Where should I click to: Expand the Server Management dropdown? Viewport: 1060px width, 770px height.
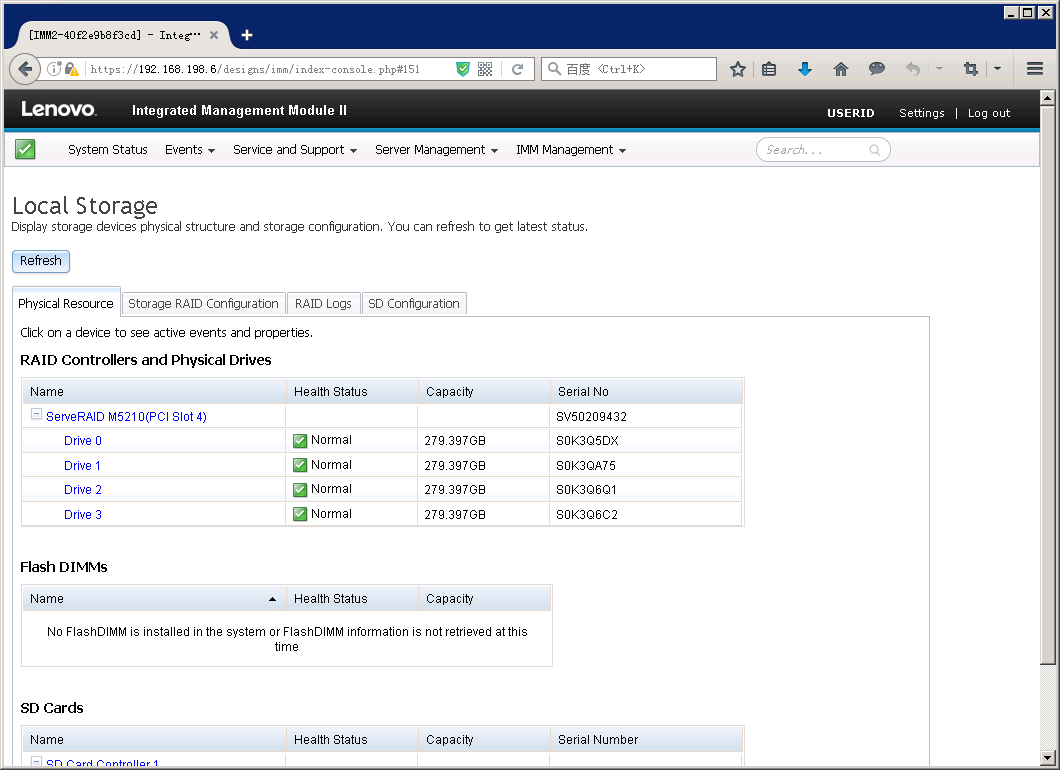coord(436,150)
